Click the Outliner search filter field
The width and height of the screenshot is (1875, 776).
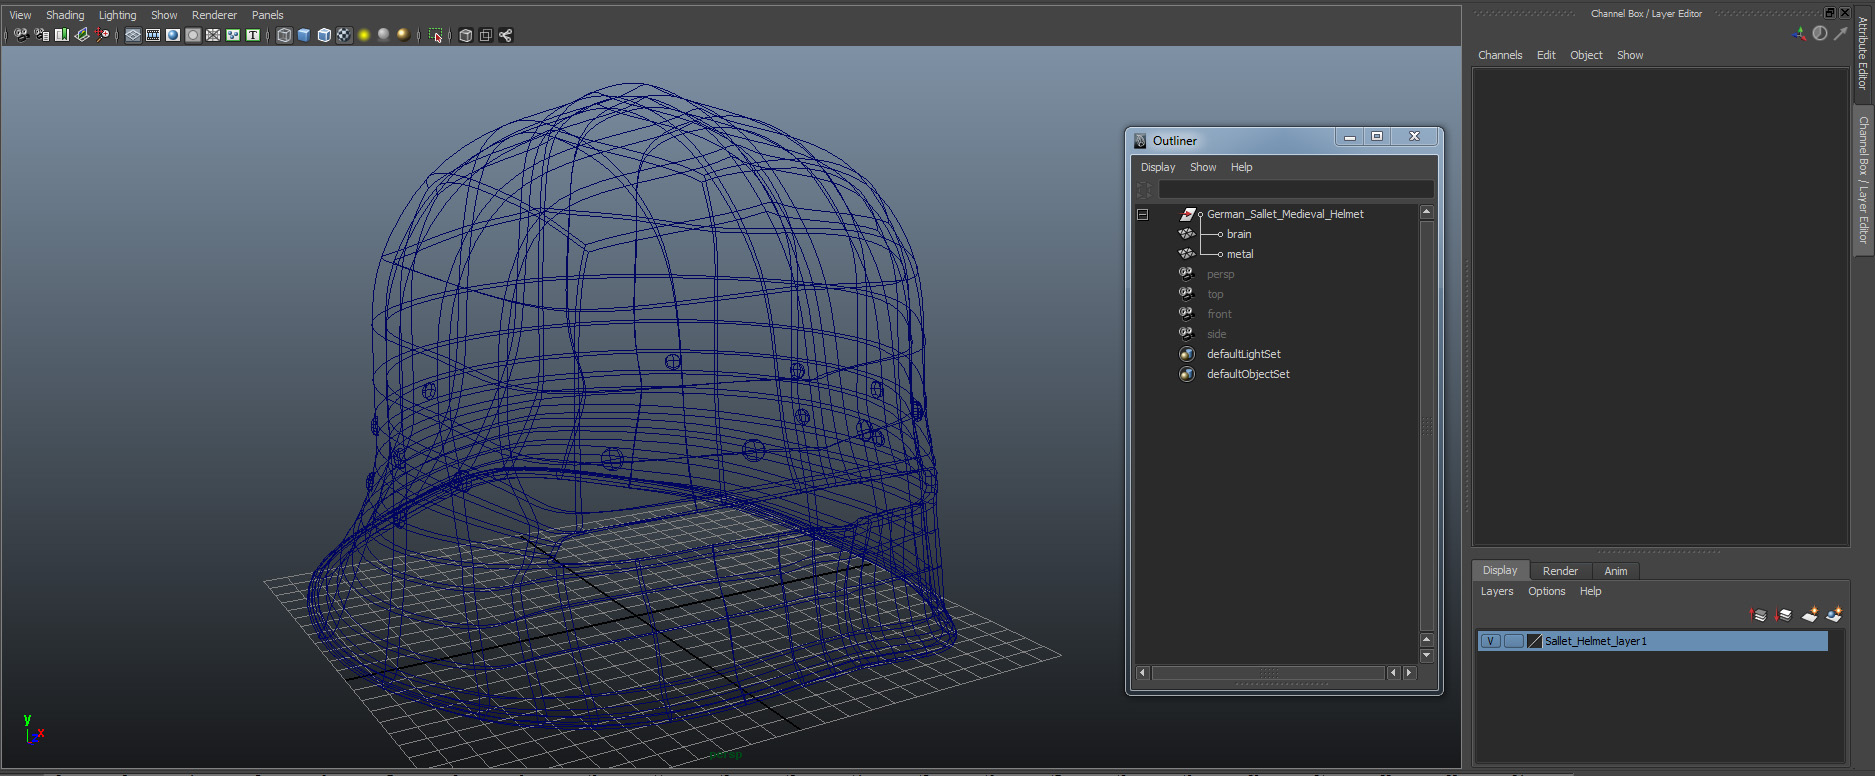1295,189
